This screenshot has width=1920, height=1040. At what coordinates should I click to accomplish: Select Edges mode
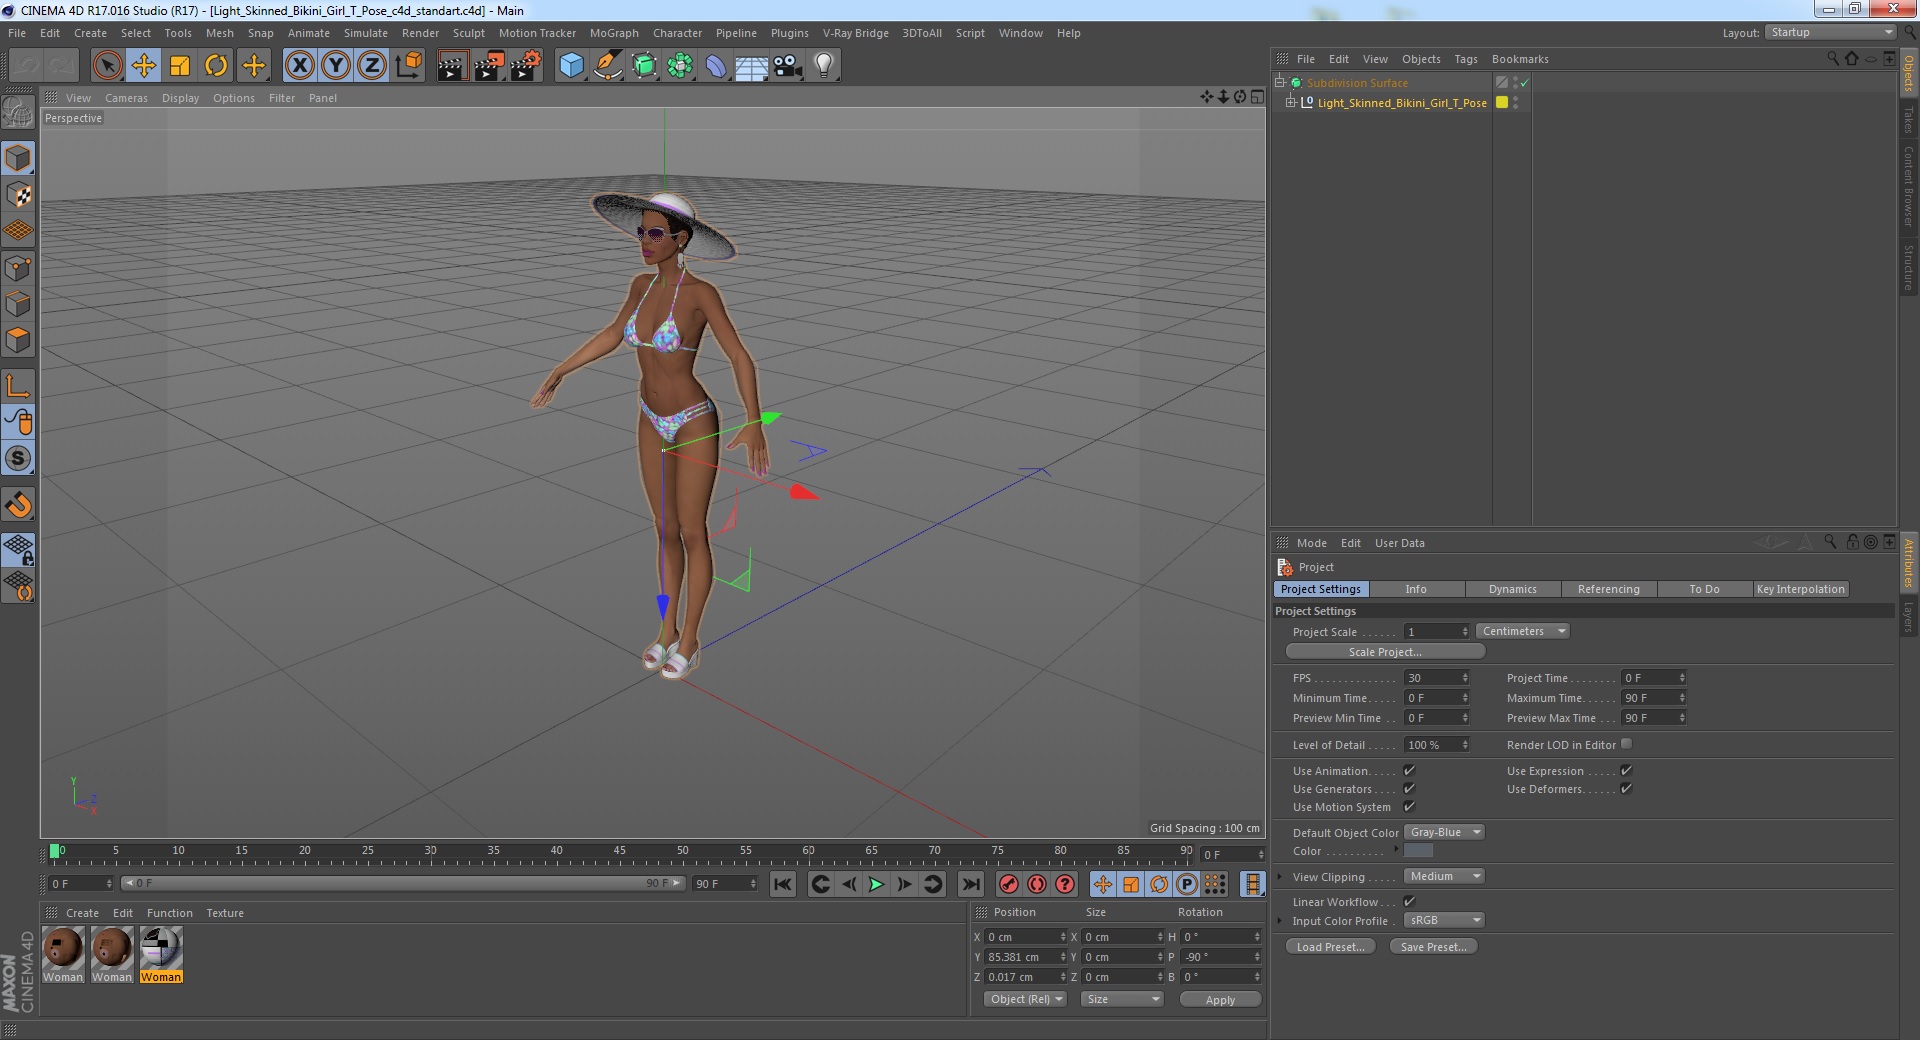[18, 304]
